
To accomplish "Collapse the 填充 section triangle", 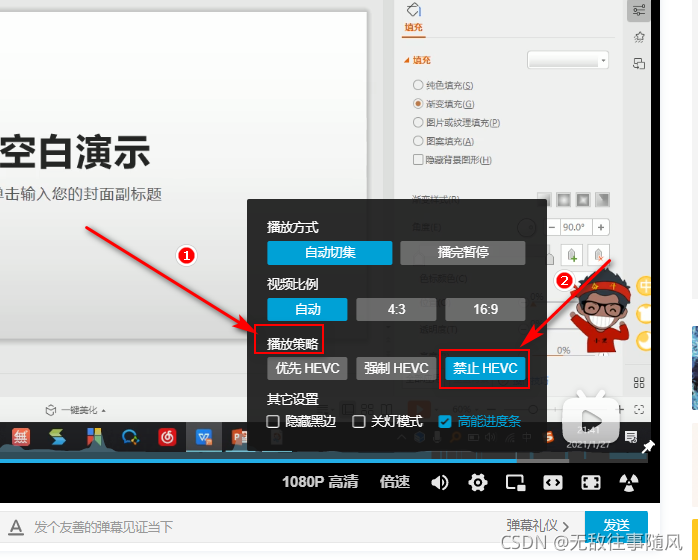I will tap(406, 60).
